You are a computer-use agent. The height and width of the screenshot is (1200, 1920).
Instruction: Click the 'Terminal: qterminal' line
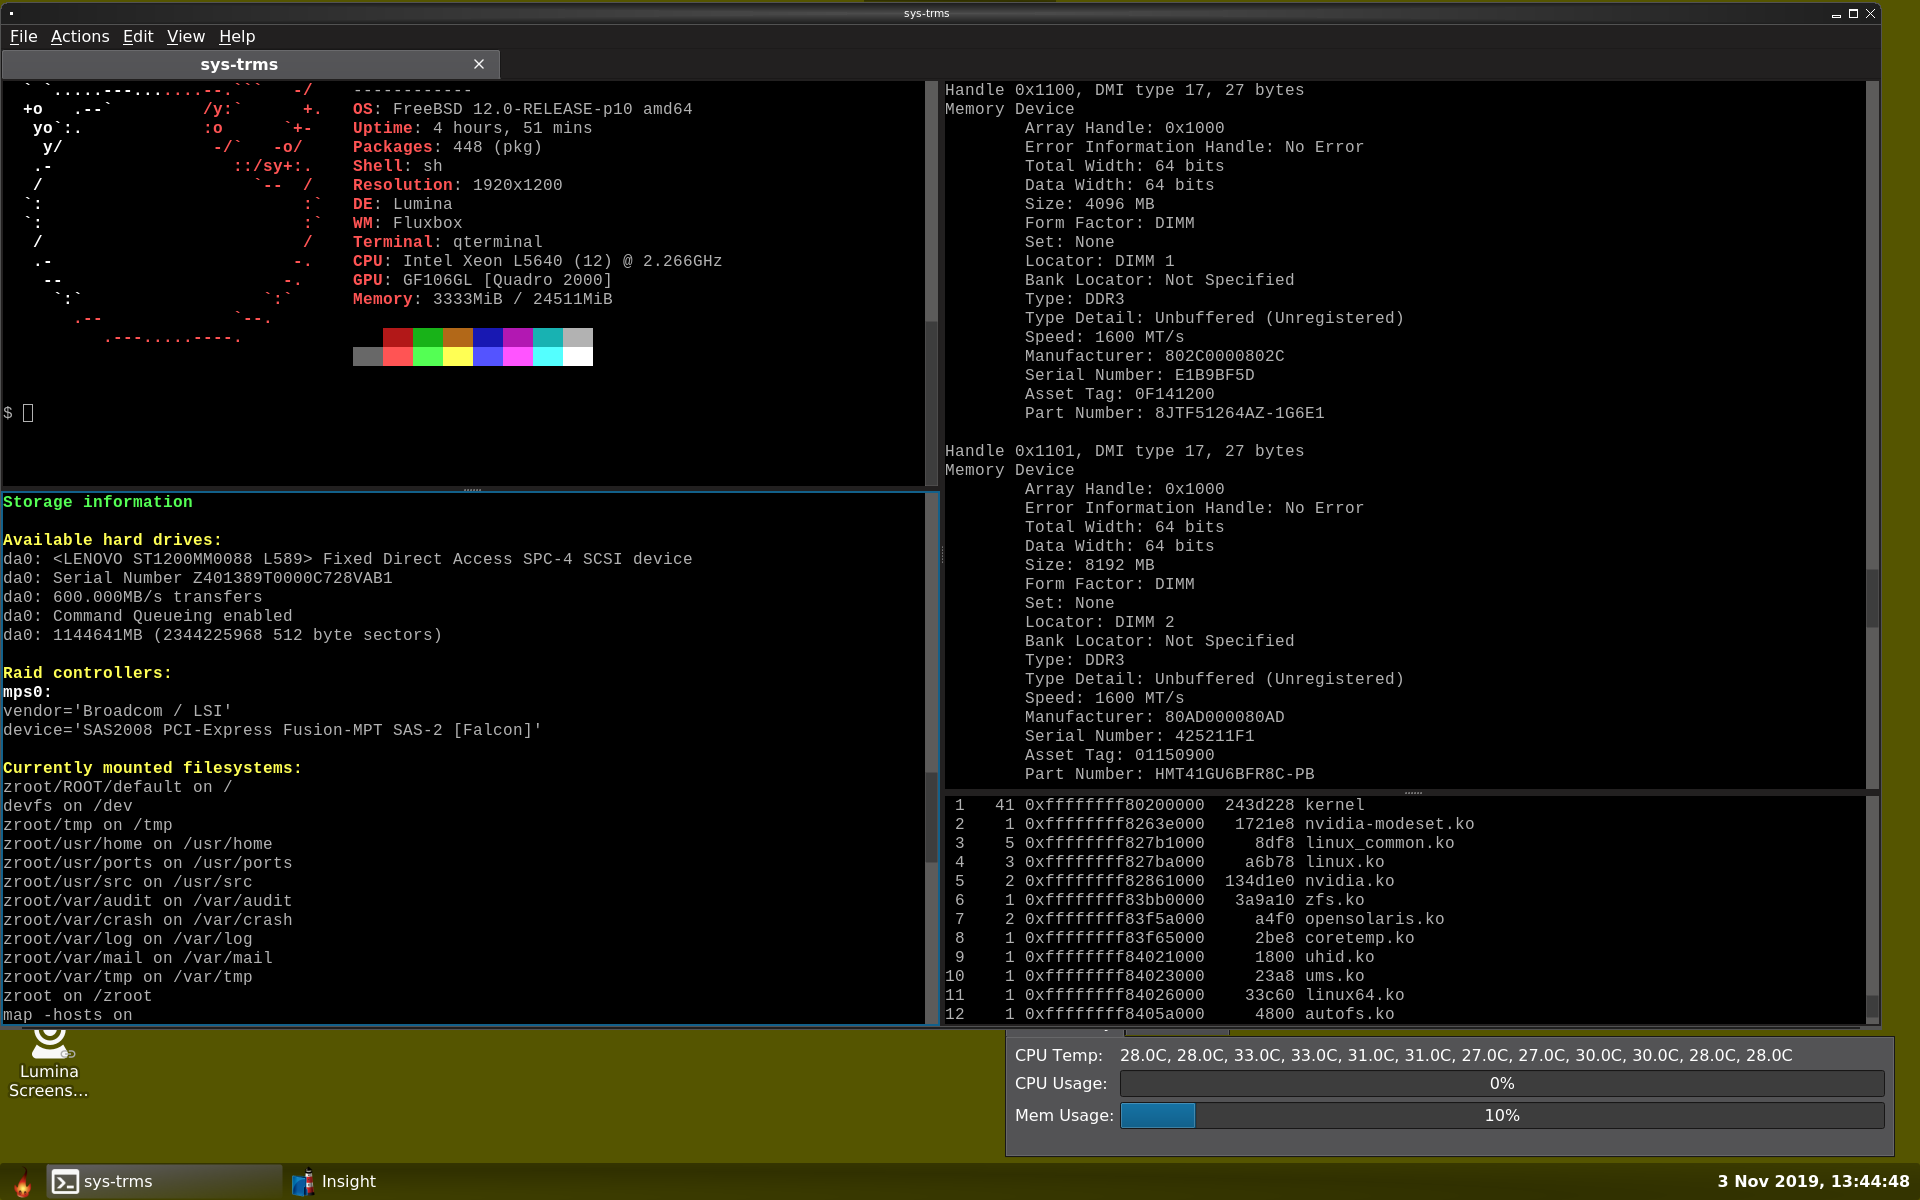(447, 242)
